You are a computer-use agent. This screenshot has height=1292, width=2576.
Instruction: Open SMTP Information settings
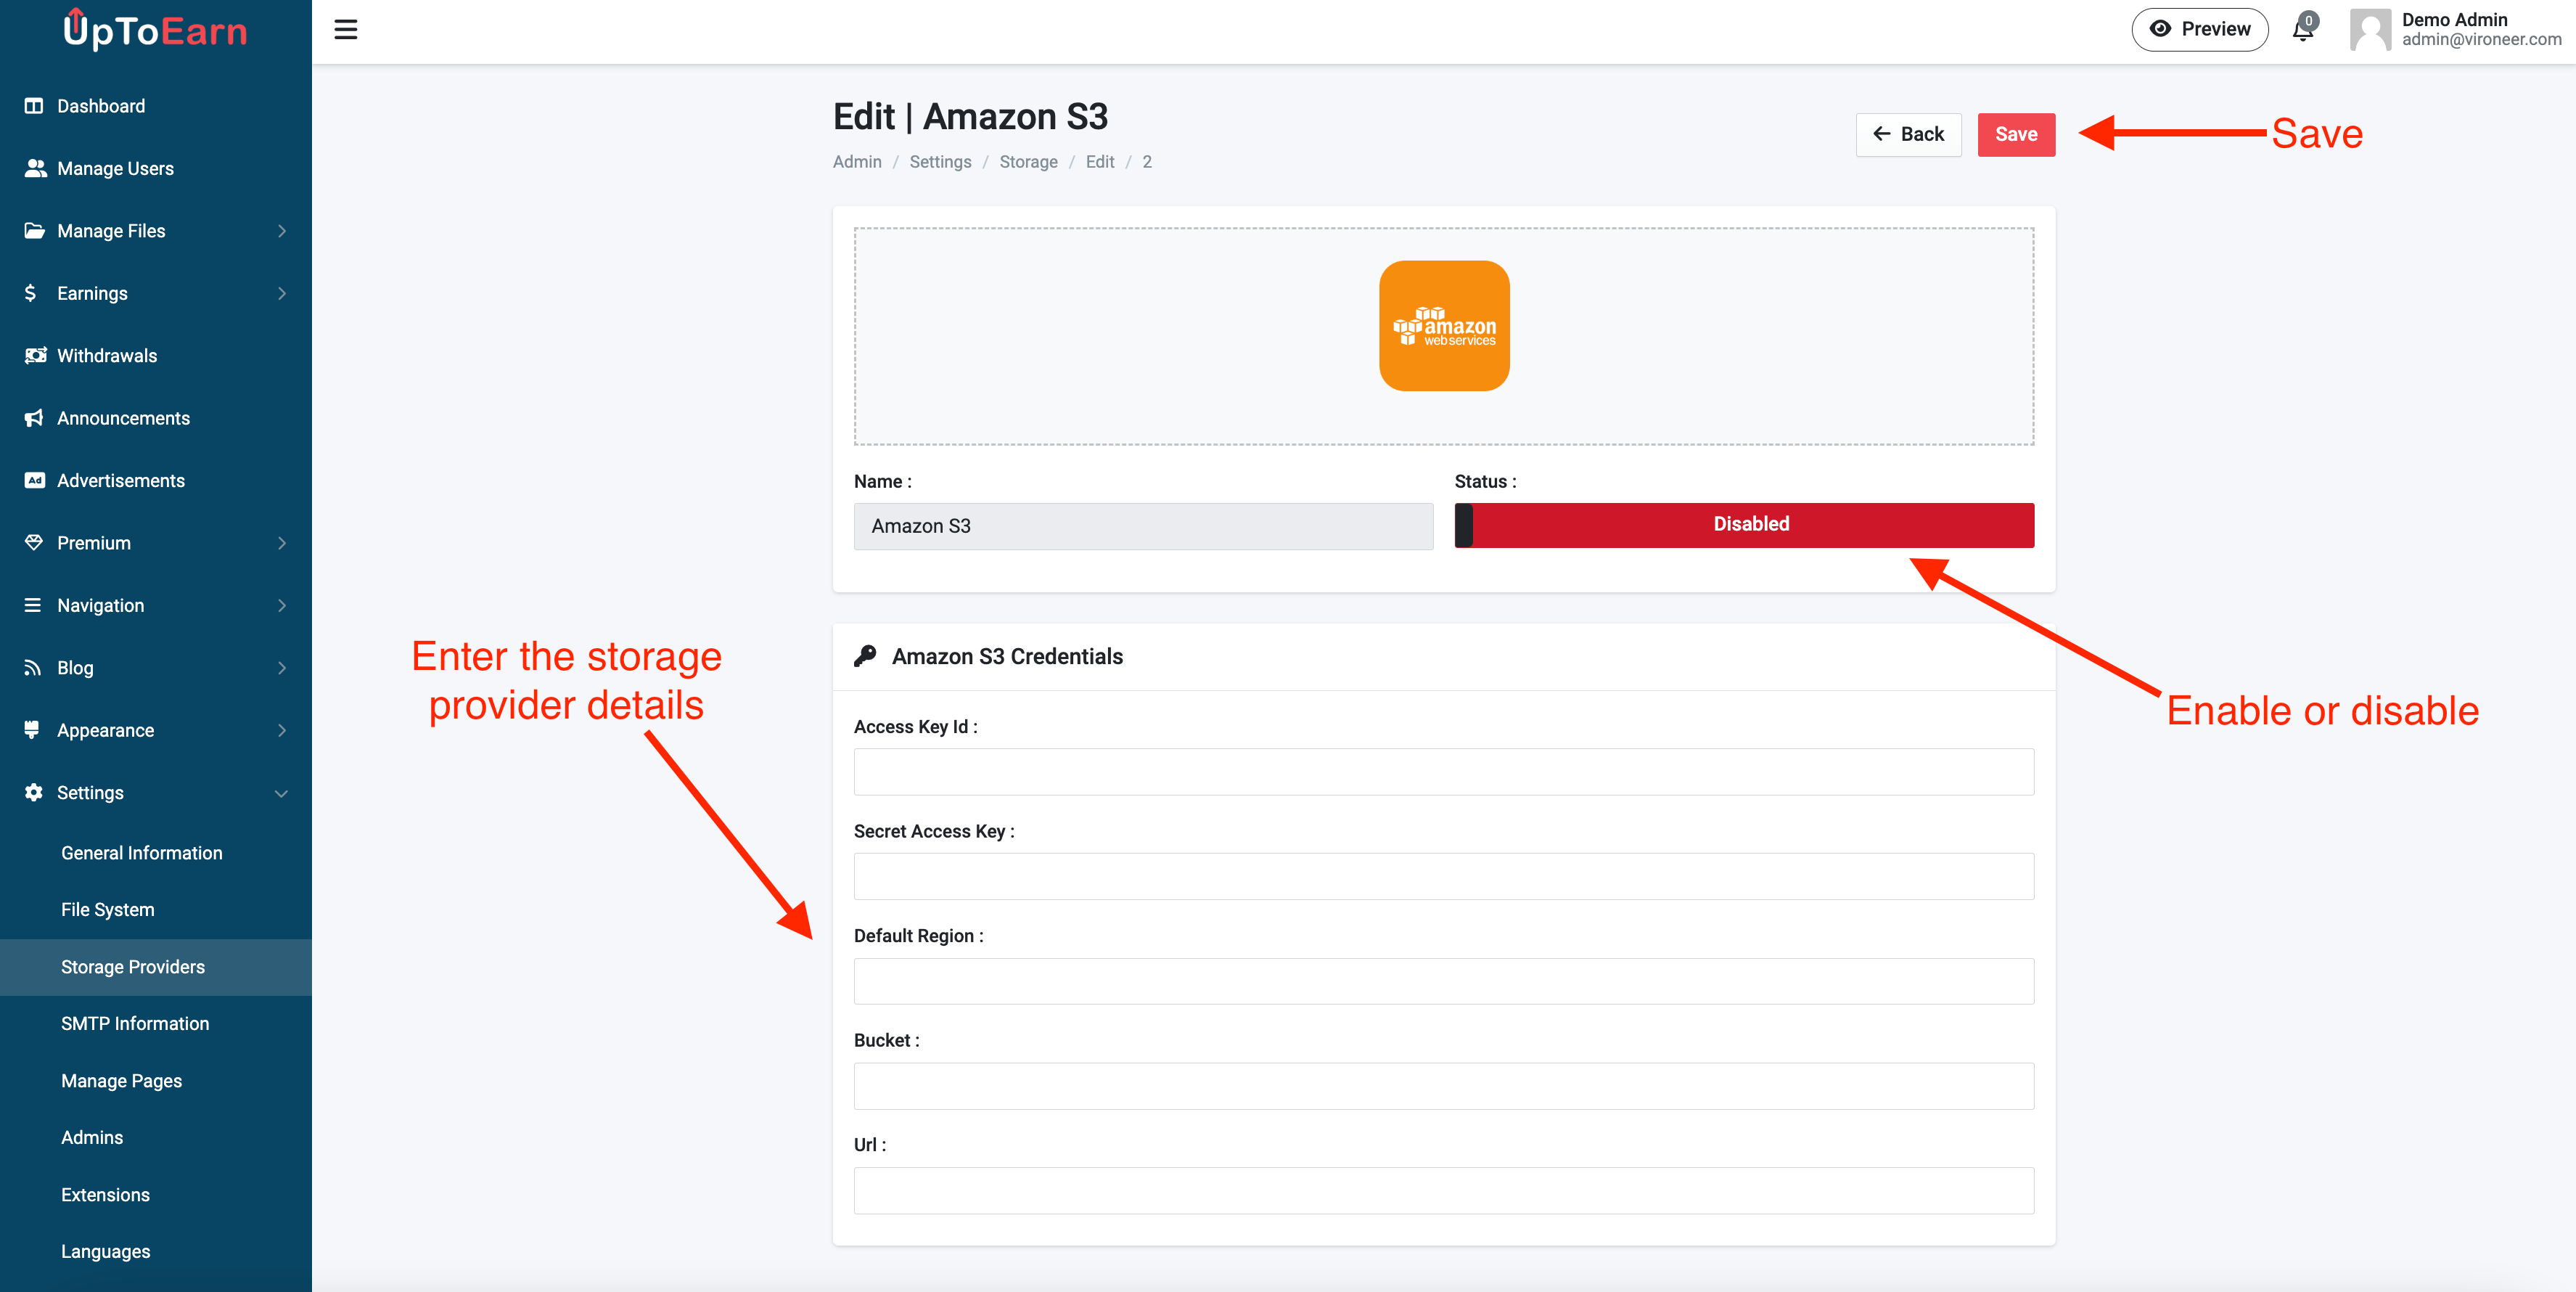(135, 1023)
